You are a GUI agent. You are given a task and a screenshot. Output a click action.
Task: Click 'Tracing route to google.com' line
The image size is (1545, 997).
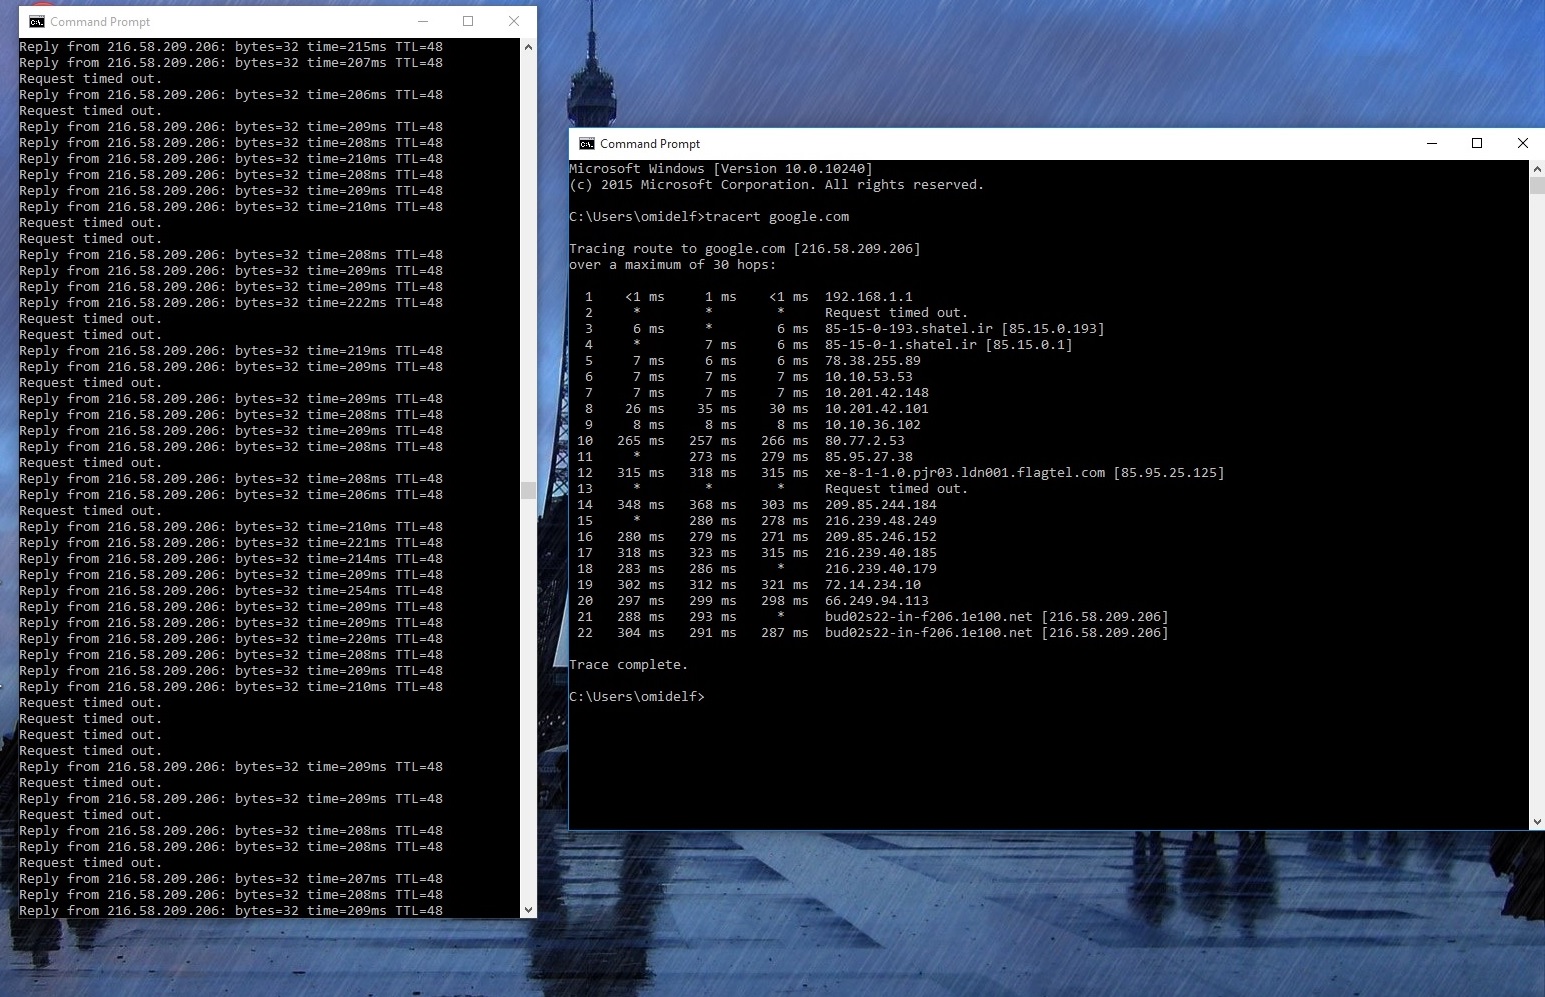(x=745, y=249)
